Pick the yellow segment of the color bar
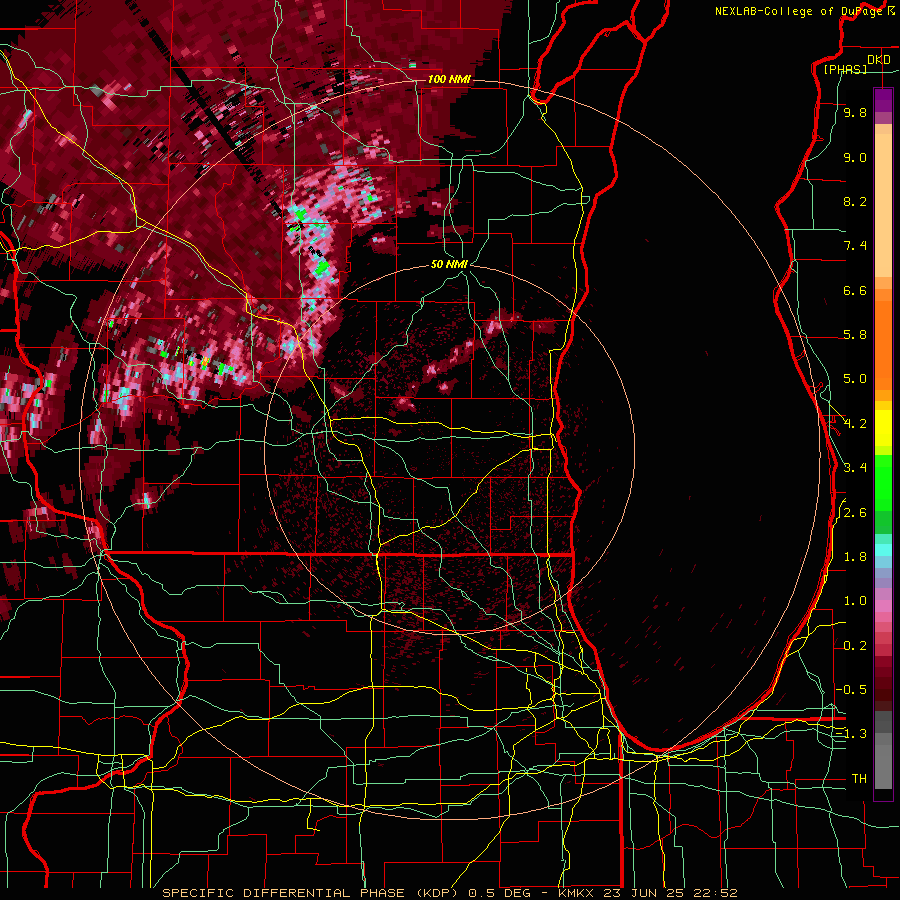900x900 pixels. [883, 428]
